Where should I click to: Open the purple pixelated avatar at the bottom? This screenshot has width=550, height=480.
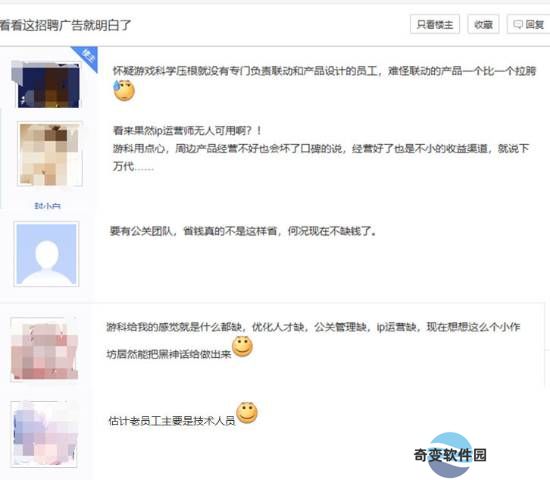(44, 434)
